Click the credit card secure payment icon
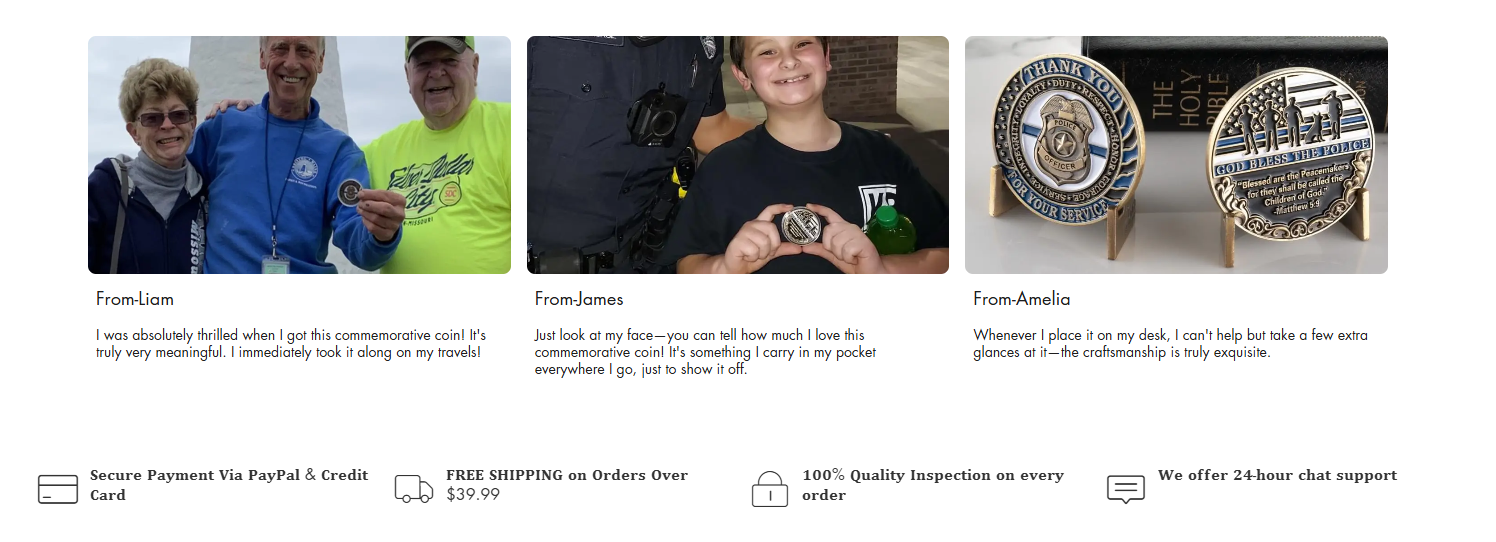 tap(58, 489)
